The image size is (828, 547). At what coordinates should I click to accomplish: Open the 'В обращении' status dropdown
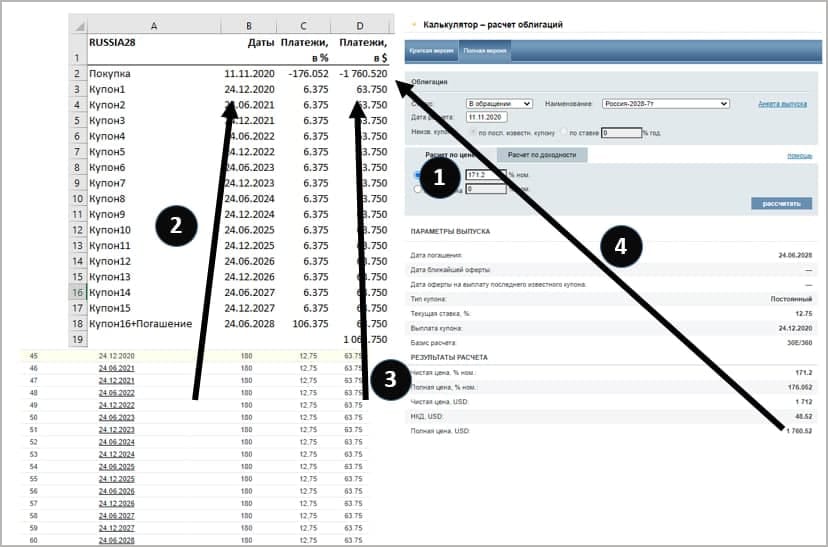point(500,103)
